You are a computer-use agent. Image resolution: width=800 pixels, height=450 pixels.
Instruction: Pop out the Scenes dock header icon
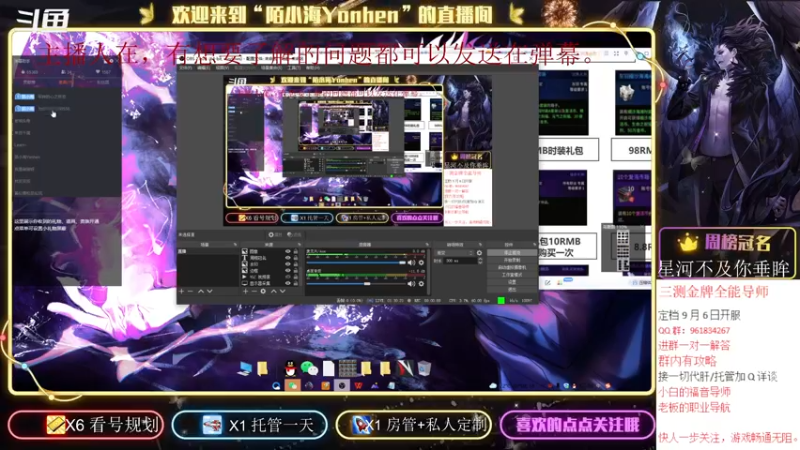[235, 245]
